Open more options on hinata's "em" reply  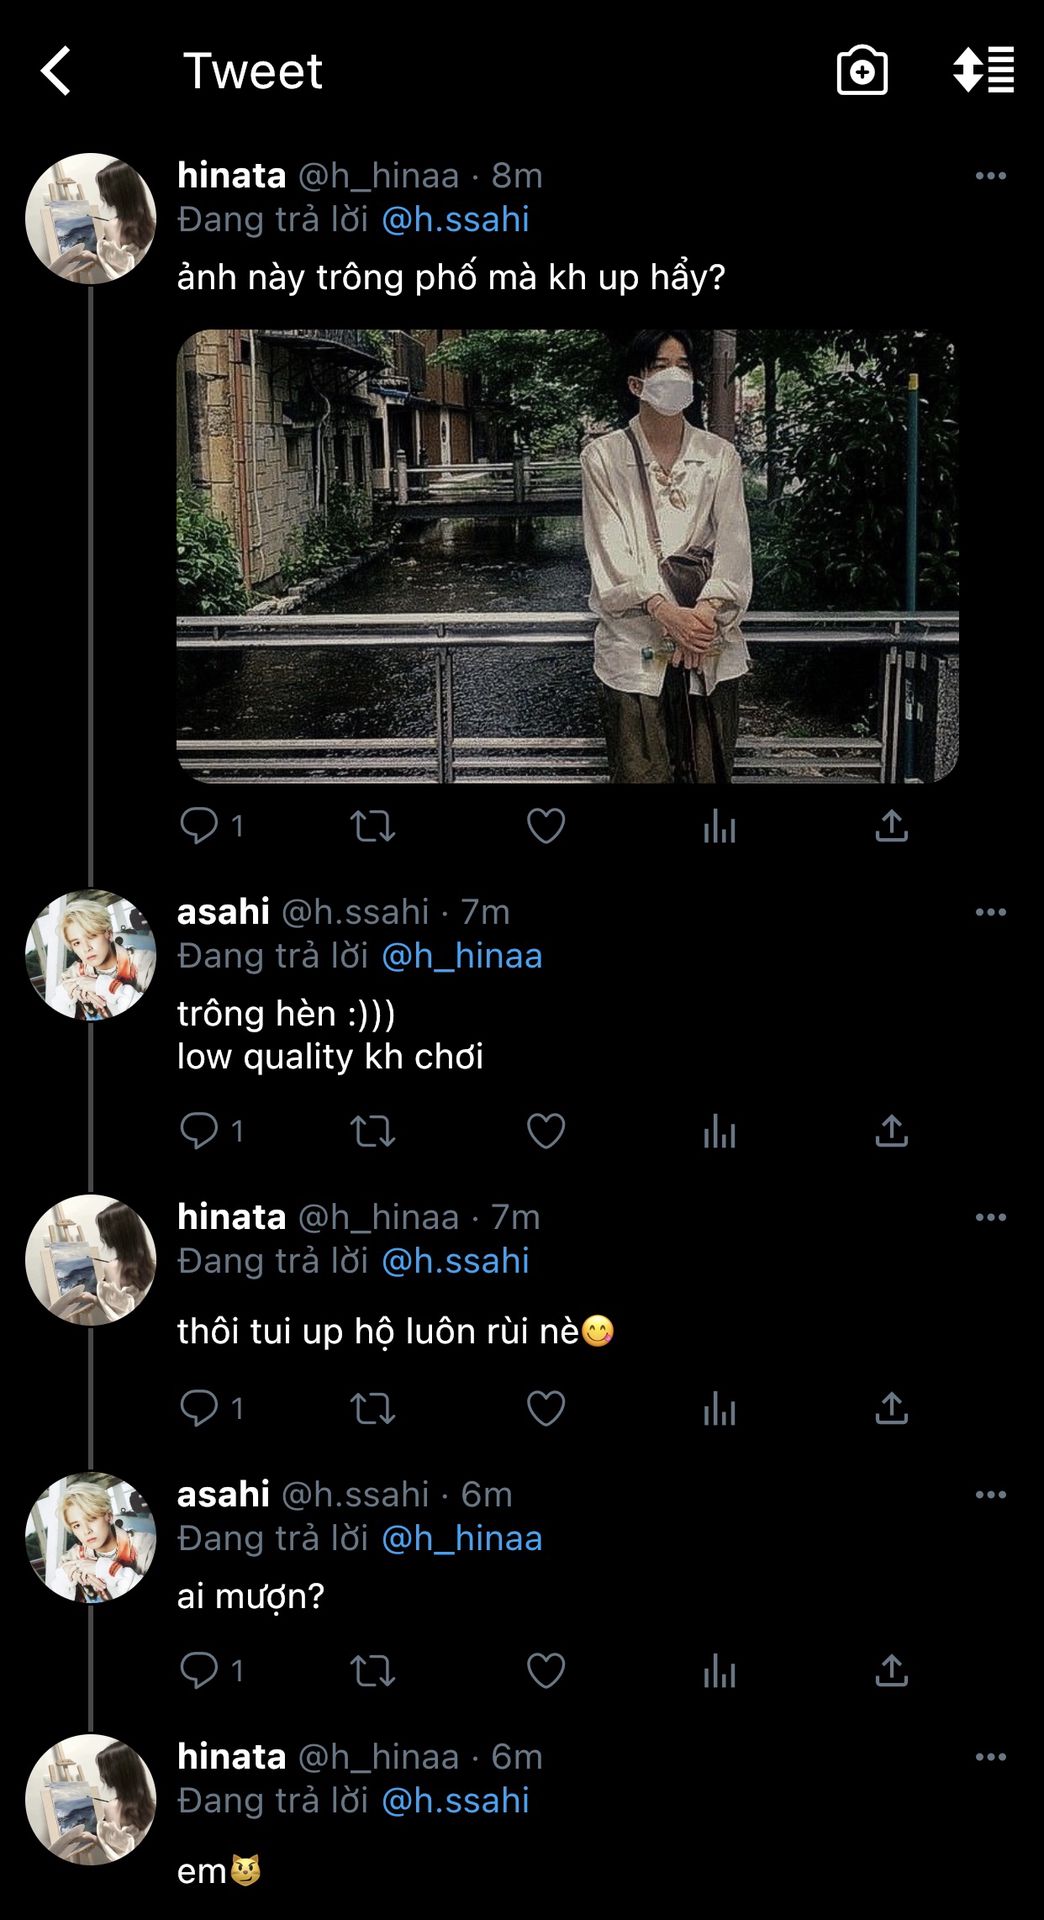point(990,1757)
